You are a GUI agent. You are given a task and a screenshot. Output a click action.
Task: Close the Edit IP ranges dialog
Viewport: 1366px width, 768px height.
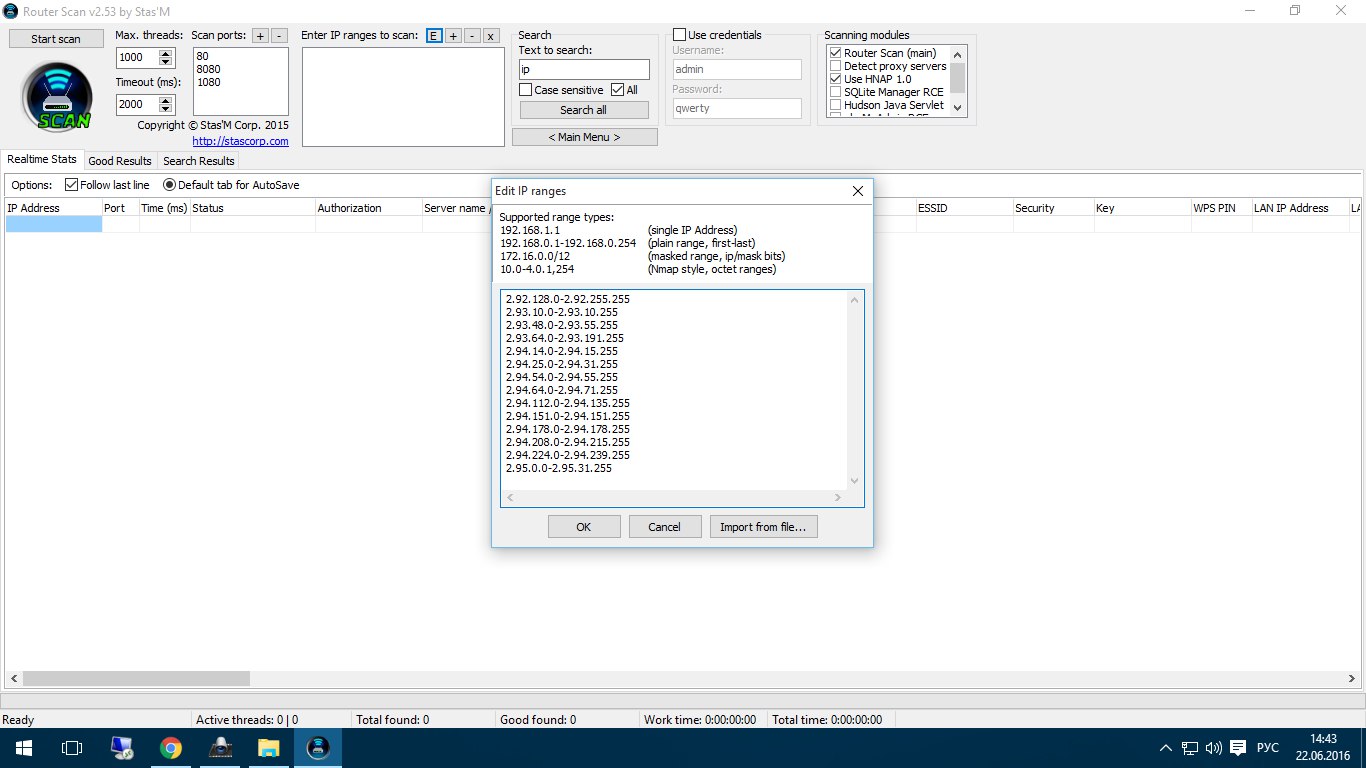tap(857, 191)
